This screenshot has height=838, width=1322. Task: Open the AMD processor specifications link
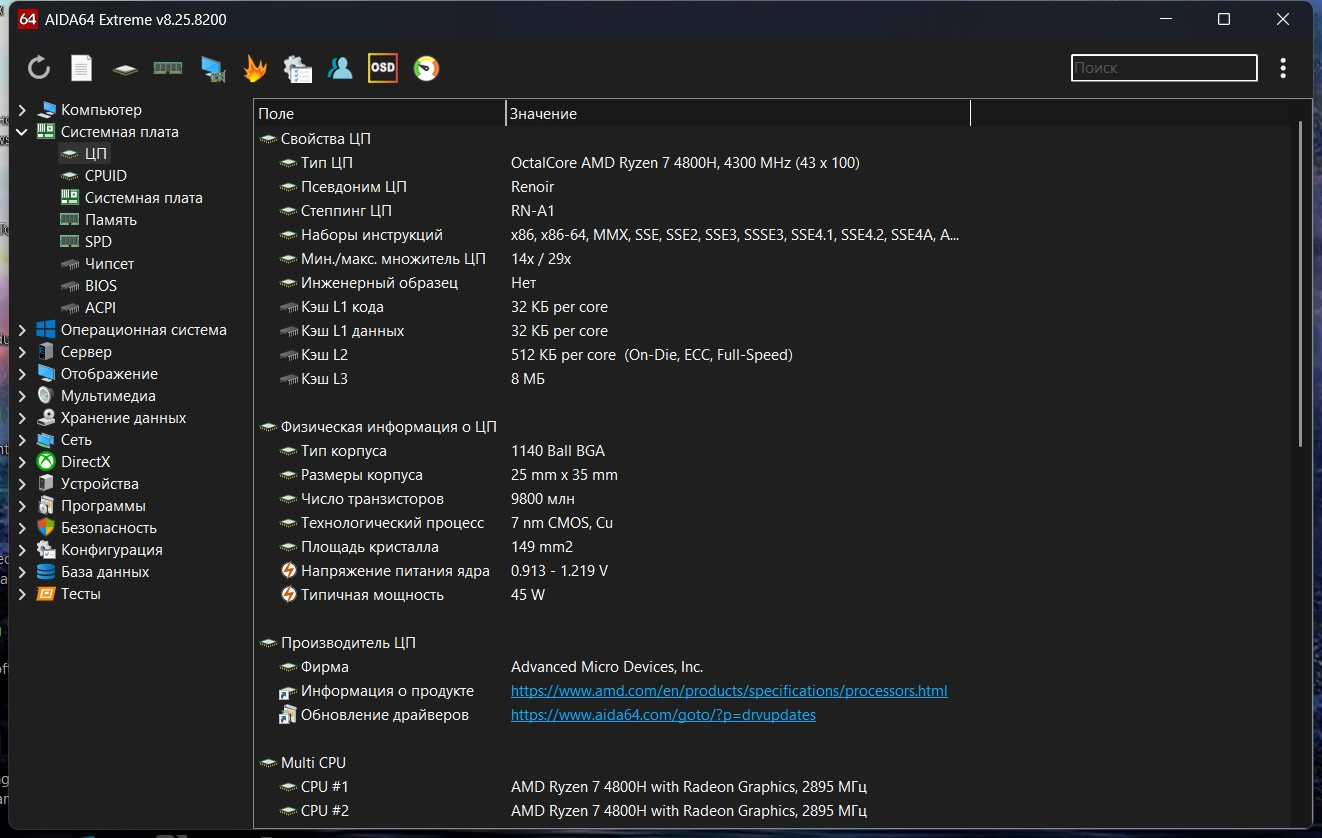(x=728, y=691)
